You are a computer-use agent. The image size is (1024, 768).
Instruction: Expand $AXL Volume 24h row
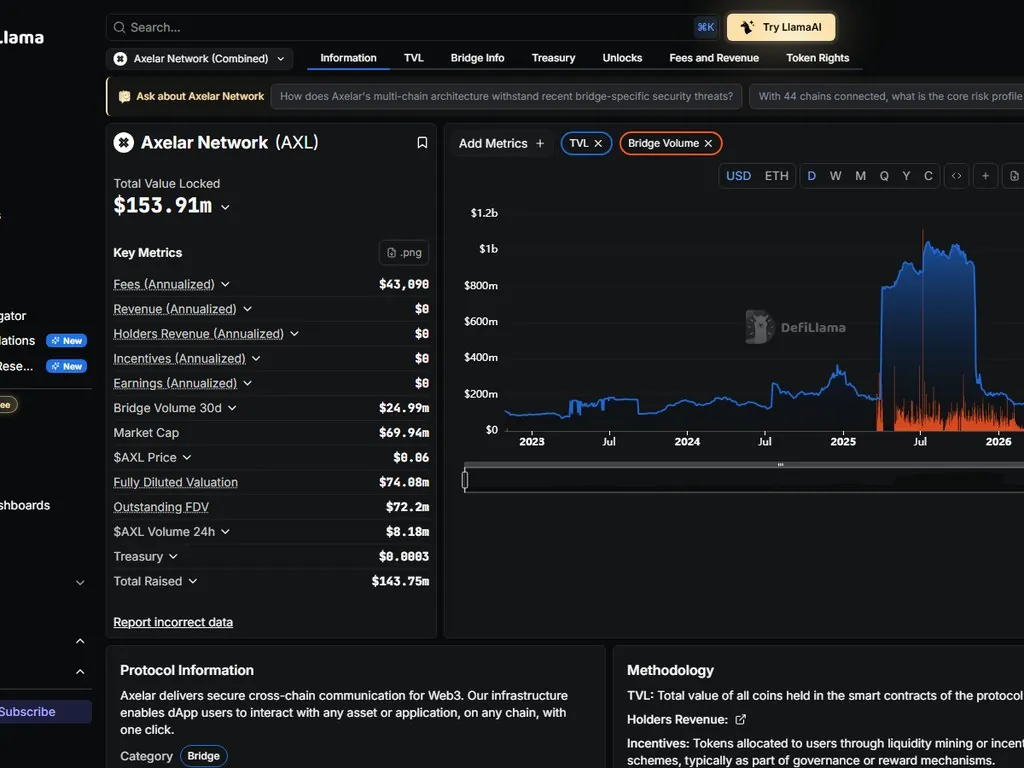[x=225, y=532]
